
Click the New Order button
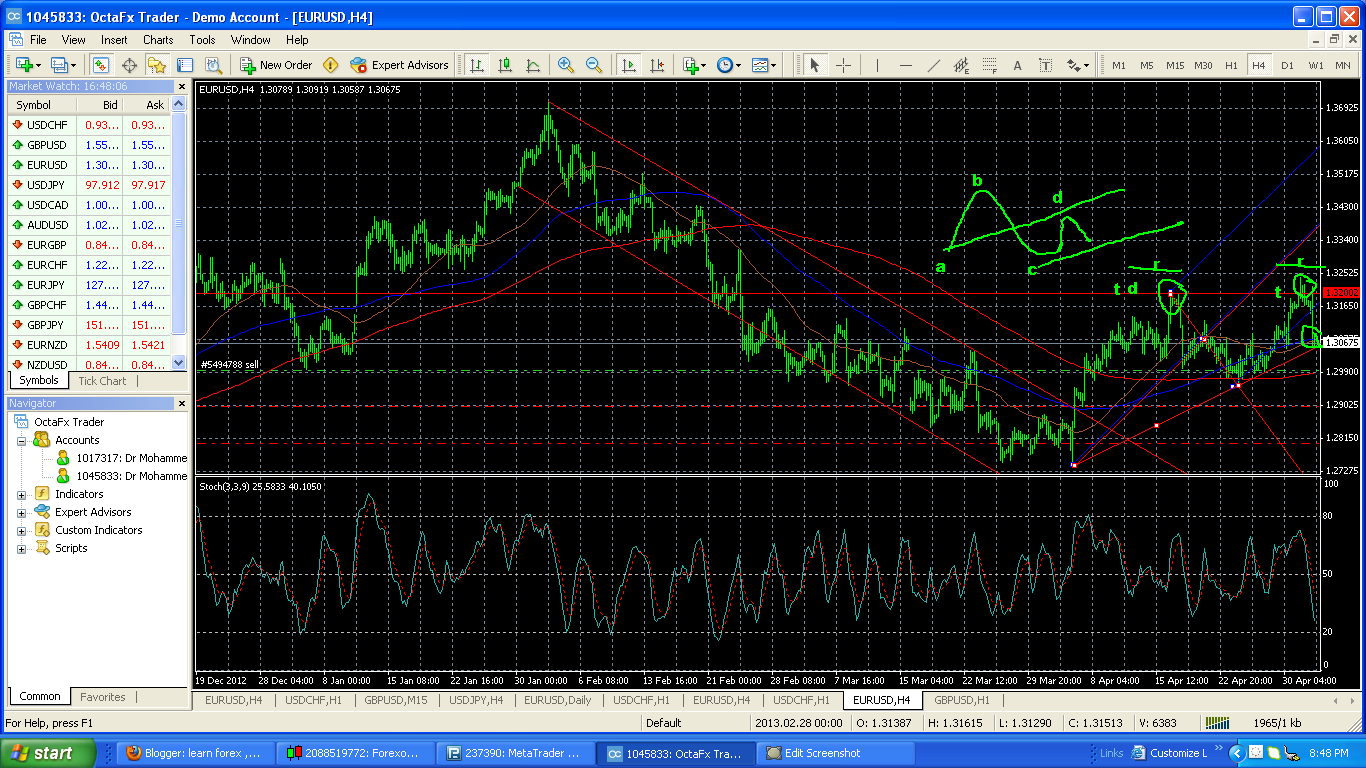coord(276,65)
